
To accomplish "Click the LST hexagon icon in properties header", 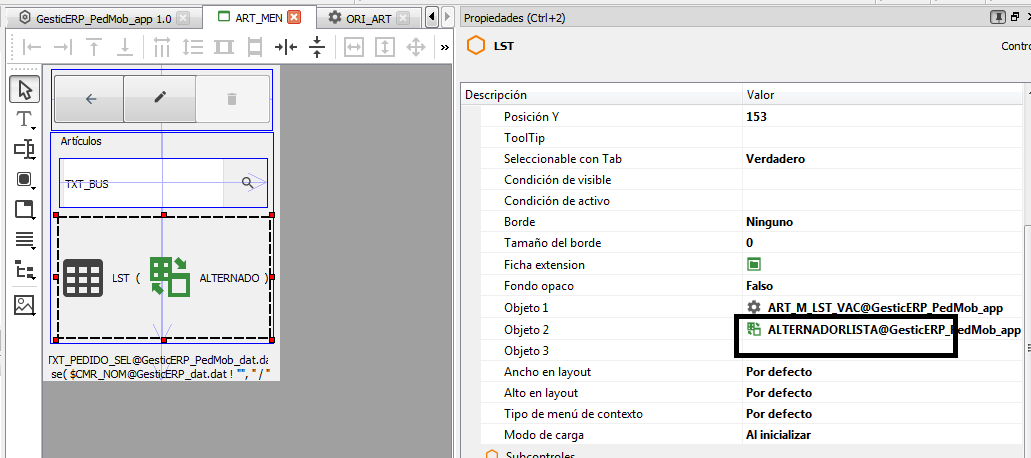I will tap(474, 47).
